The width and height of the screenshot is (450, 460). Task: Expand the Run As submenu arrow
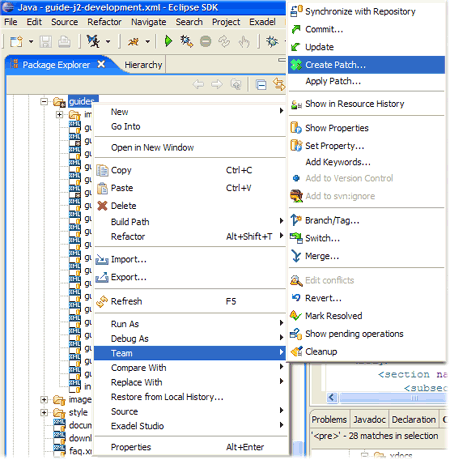(x=281, y=323)
